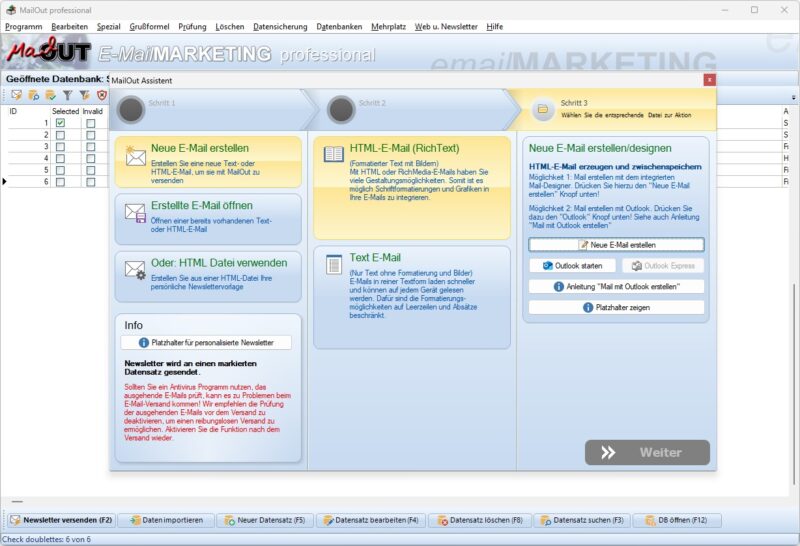
Task: Open the Mehrplatz menu
Action: (388, 27)
